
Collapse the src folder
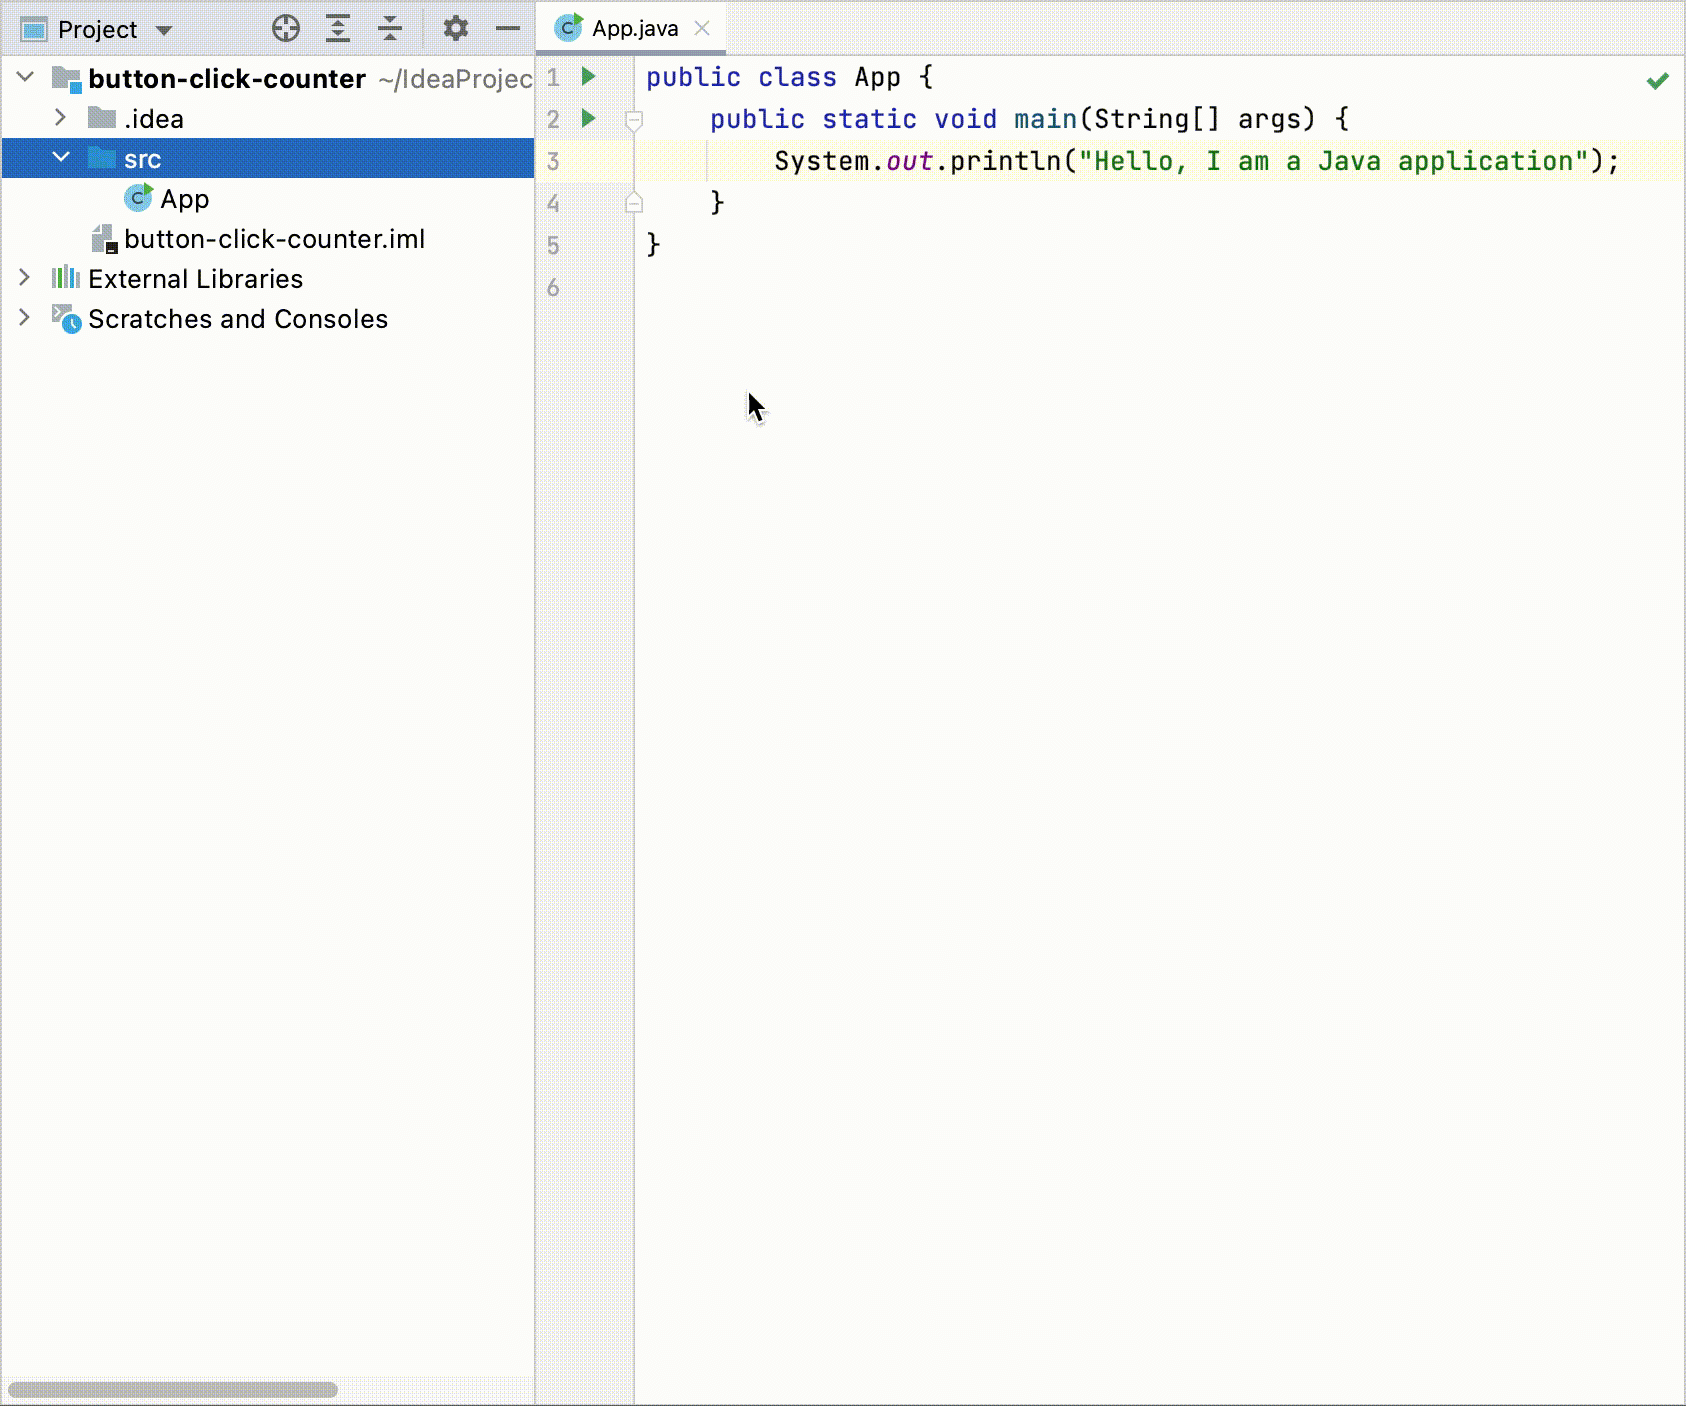tap(62, 157)
